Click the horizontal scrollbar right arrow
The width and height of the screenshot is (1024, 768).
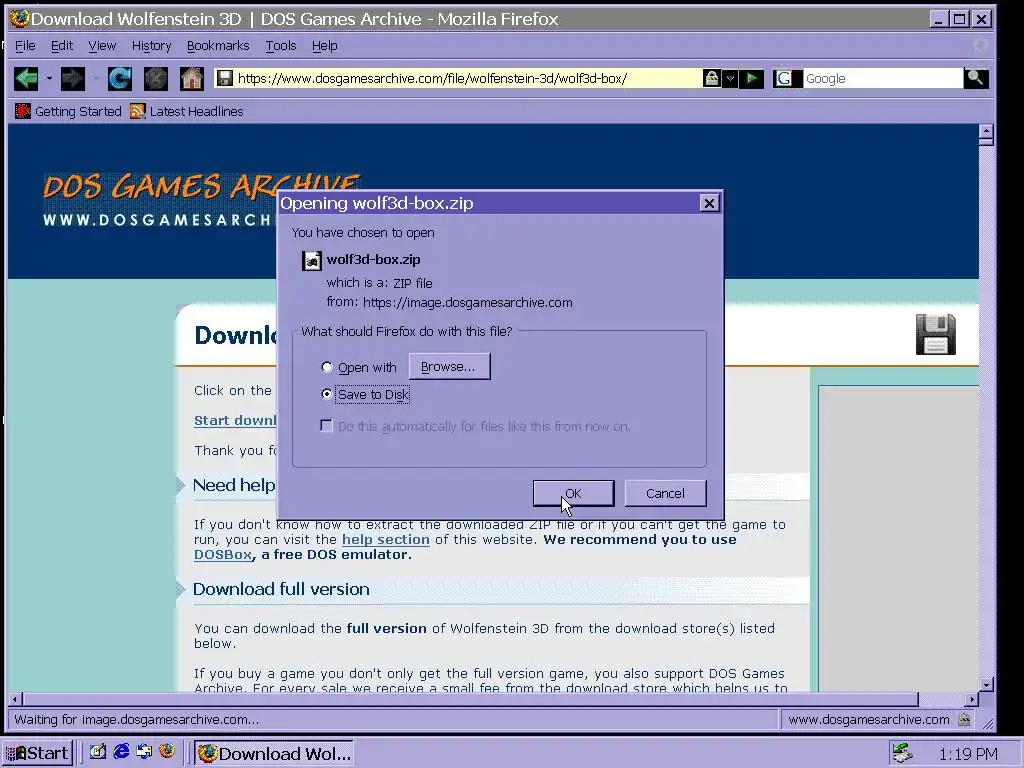tap(972, 699)
